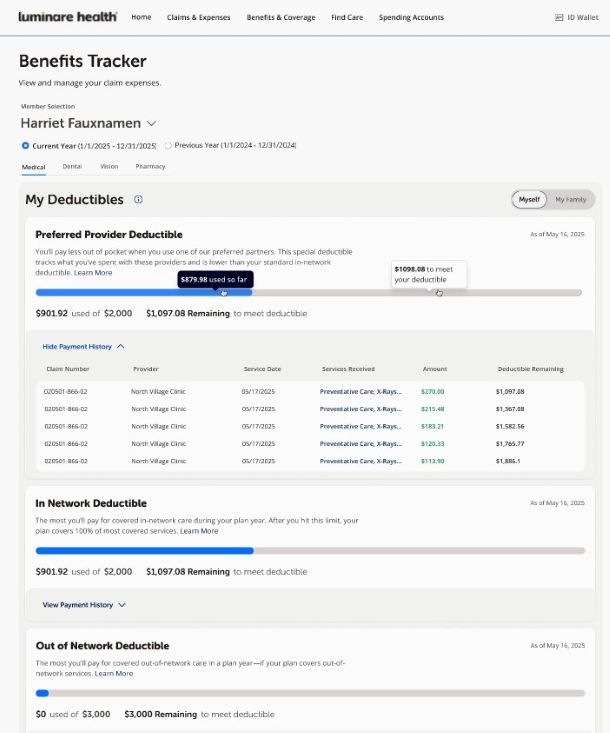Click the Preferred Provider deductible progress bar
Viewport: 610px width, 733px height.
pos(308,293)
